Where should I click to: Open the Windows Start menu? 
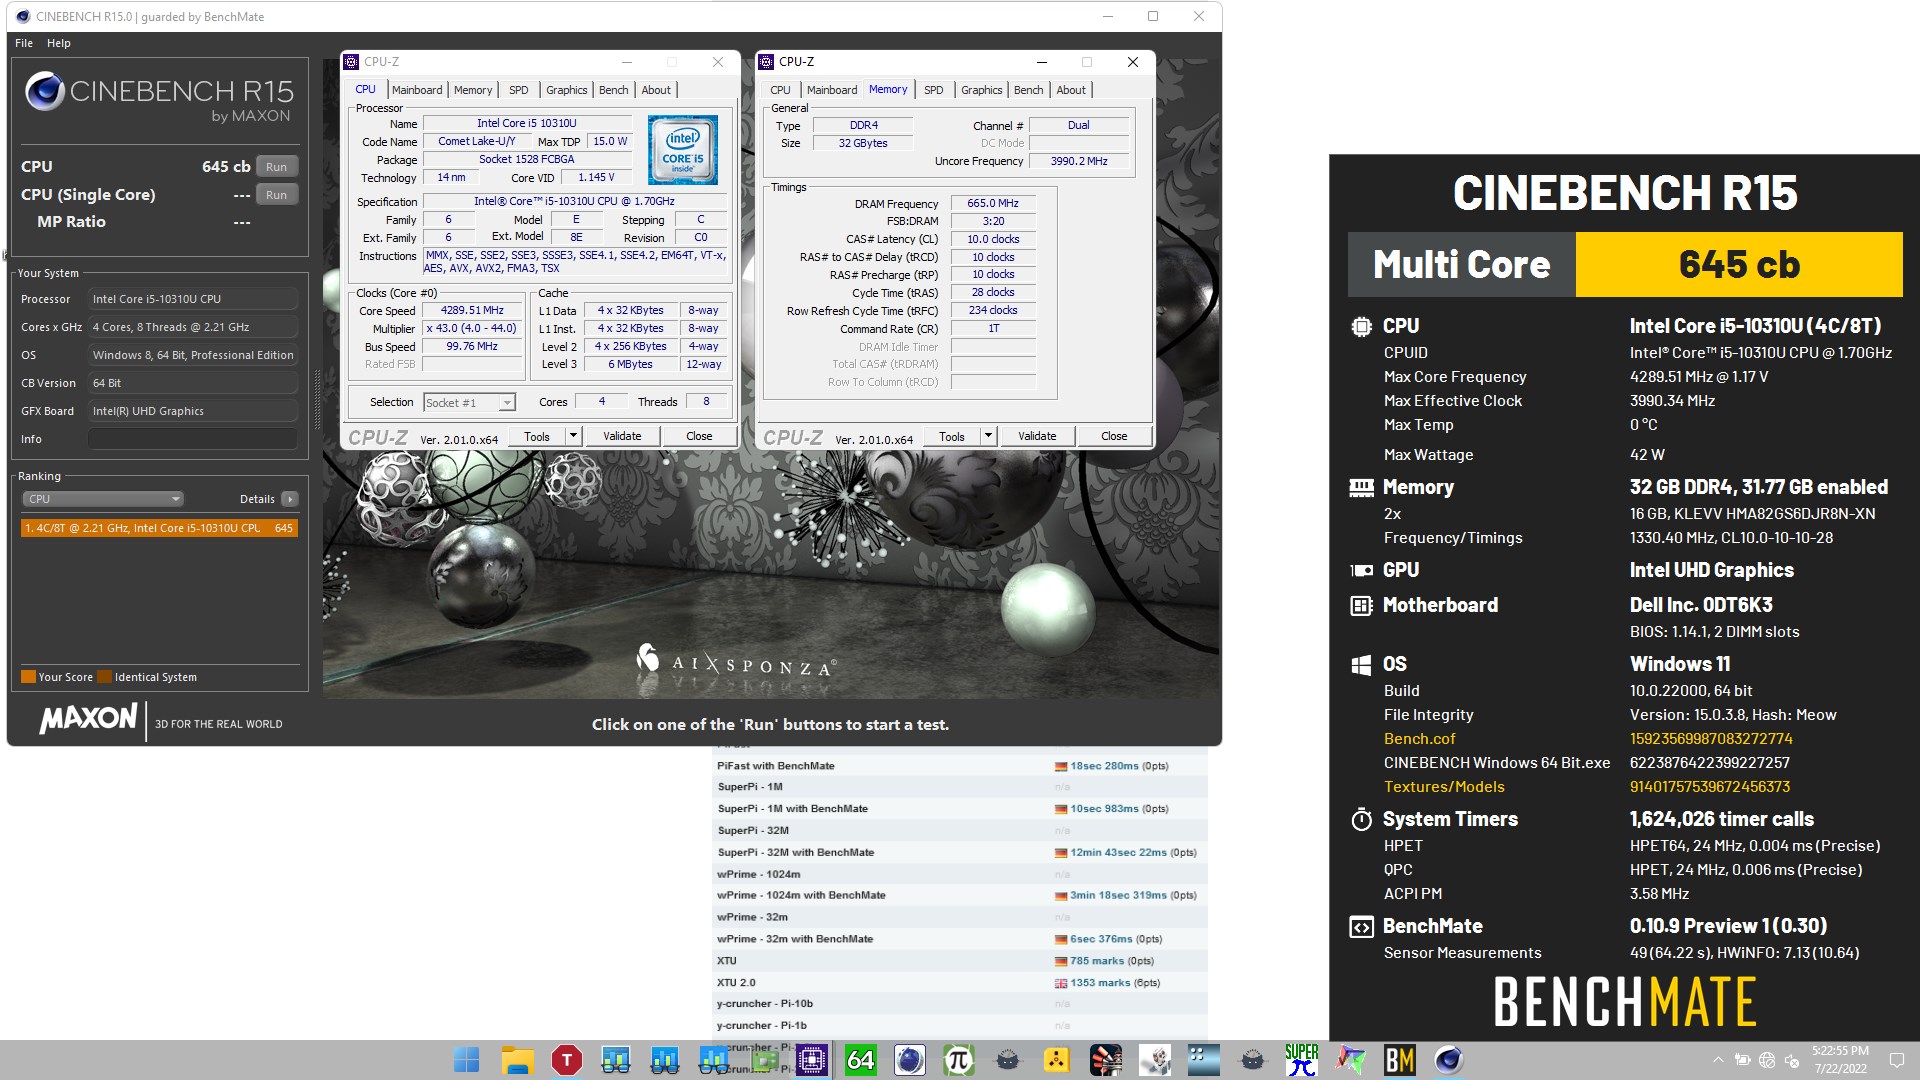[x=467, y=1060]
